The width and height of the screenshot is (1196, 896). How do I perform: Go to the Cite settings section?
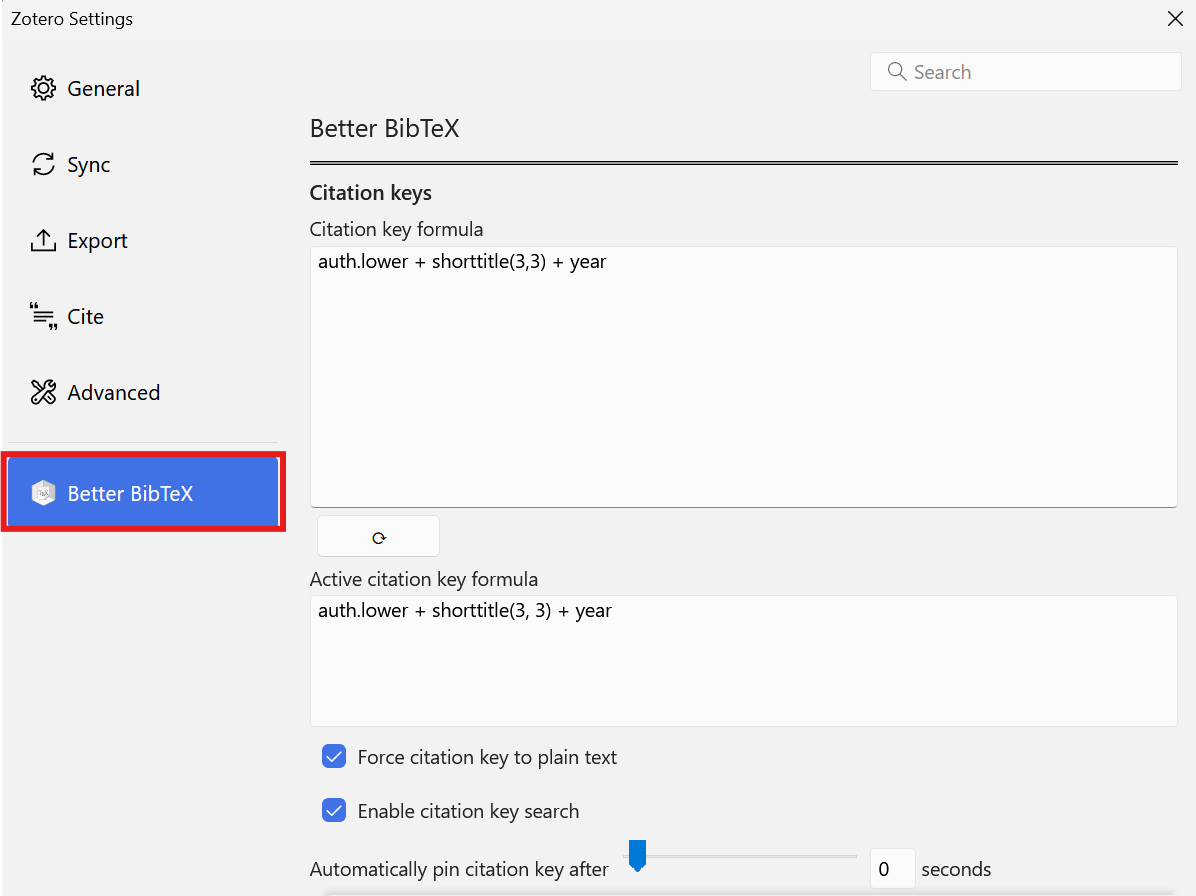[x=85, y=316]
